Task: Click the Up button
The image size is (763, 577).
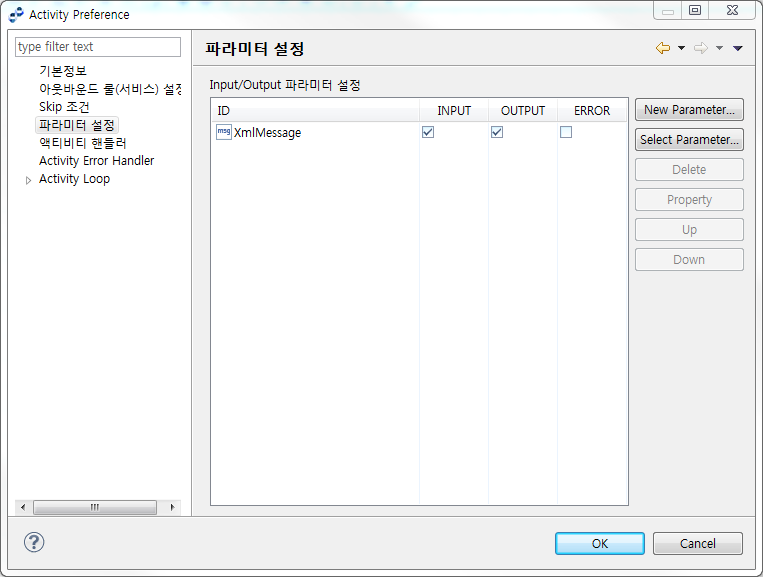Action: point(689,230)
